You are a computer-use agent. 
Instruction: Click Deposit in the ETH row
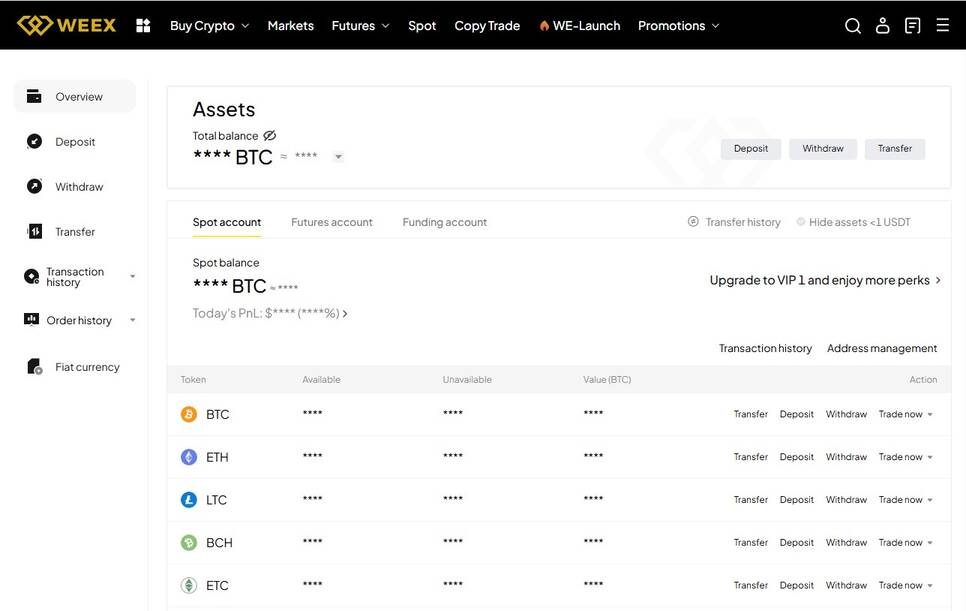(797, 457)
